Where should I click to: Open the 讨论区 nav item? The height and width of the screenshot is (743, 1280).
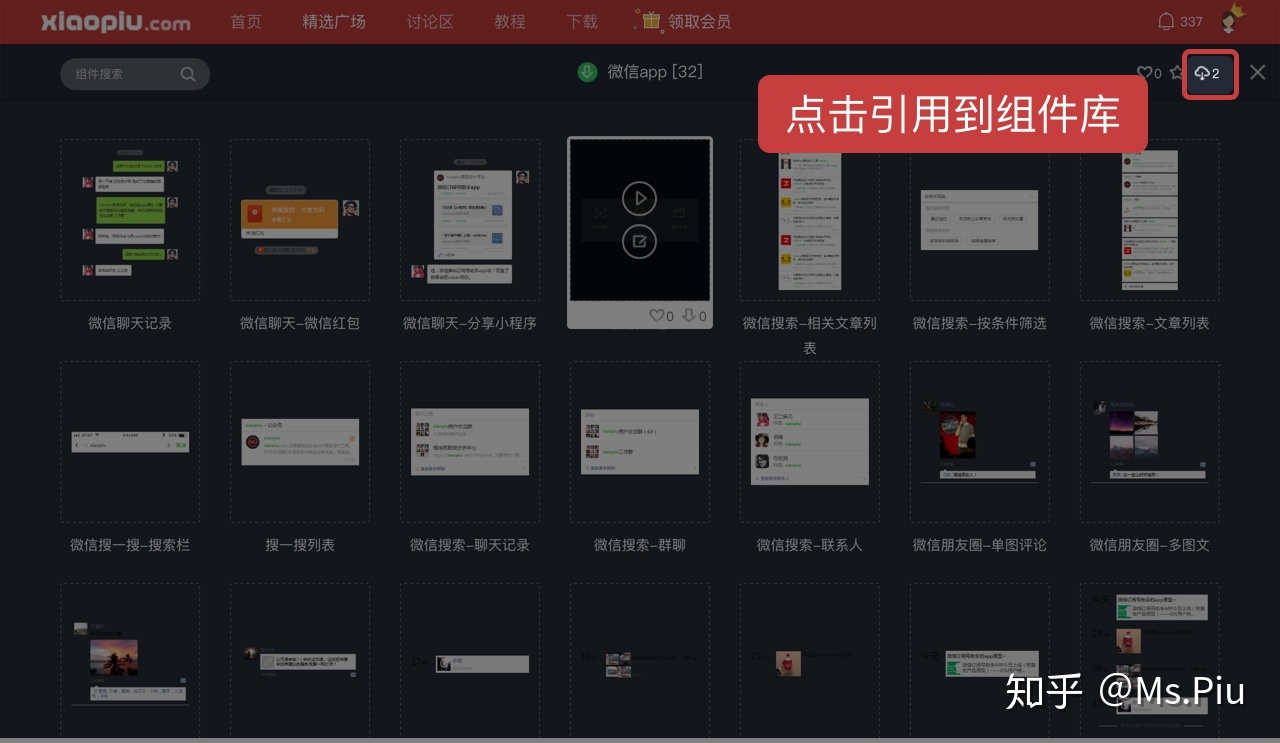click(430, 21)
